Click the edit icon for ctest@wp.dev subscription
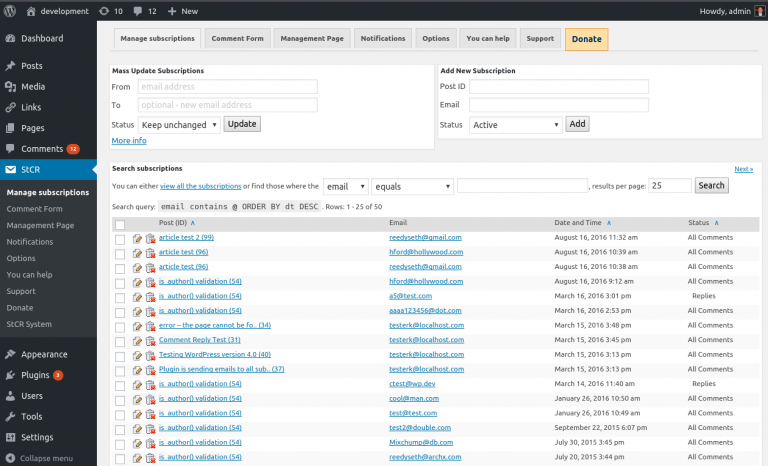The image size is (768, 466). coord(138,384)
